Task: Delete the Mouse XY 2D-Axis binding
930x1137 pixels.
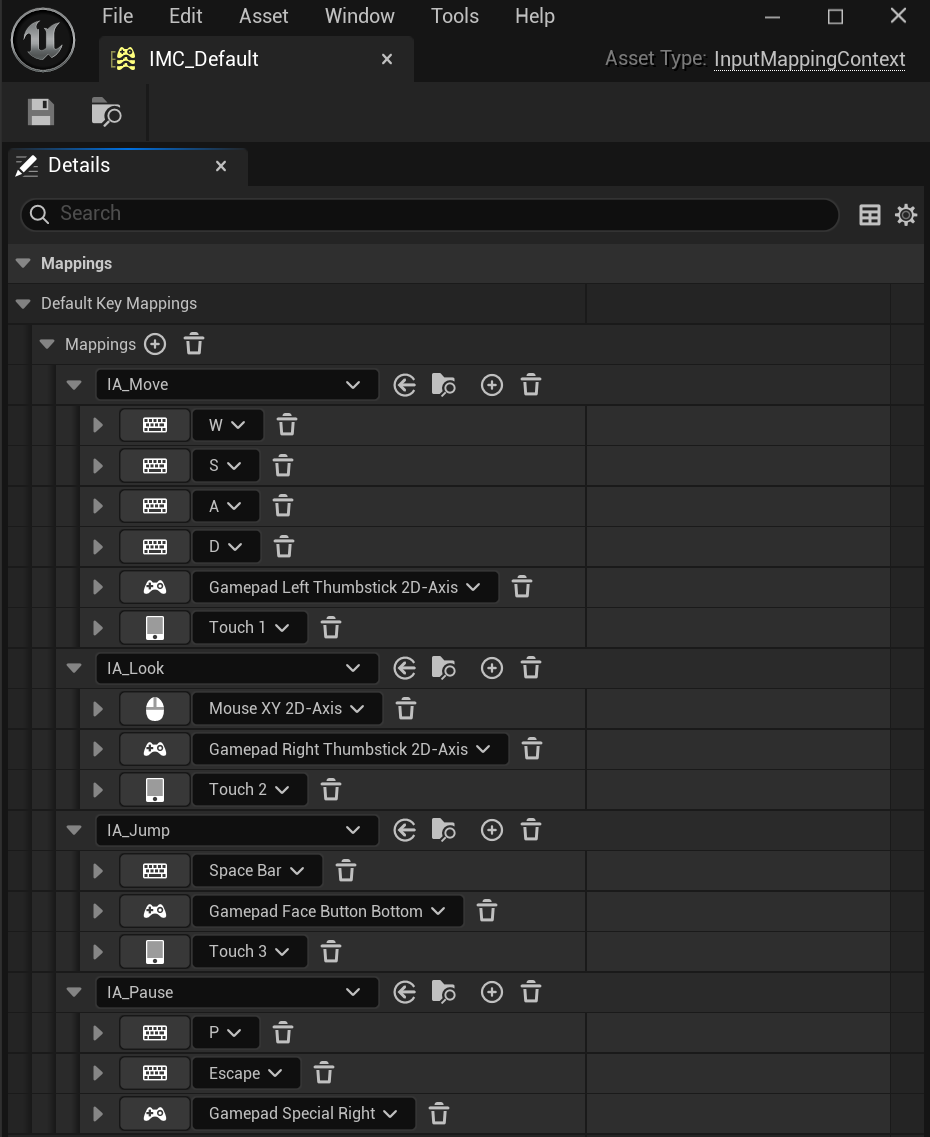Action: click(x=406, y=708)
